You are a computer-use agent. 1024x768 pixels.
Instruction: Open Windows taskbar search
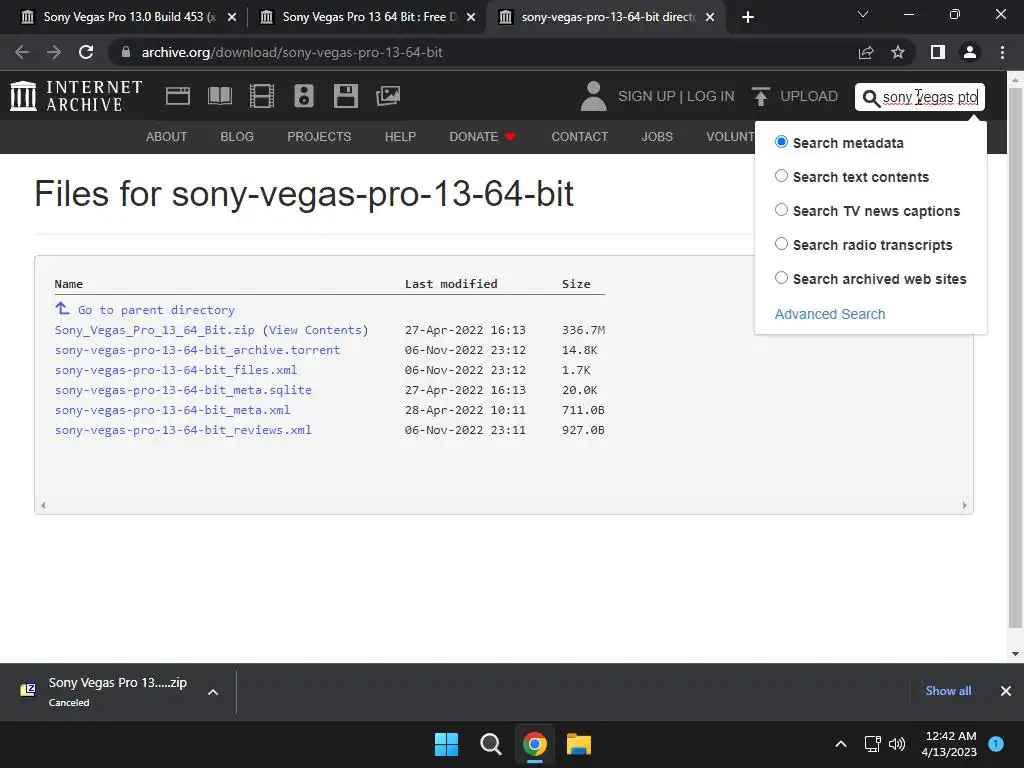[490, 744]
